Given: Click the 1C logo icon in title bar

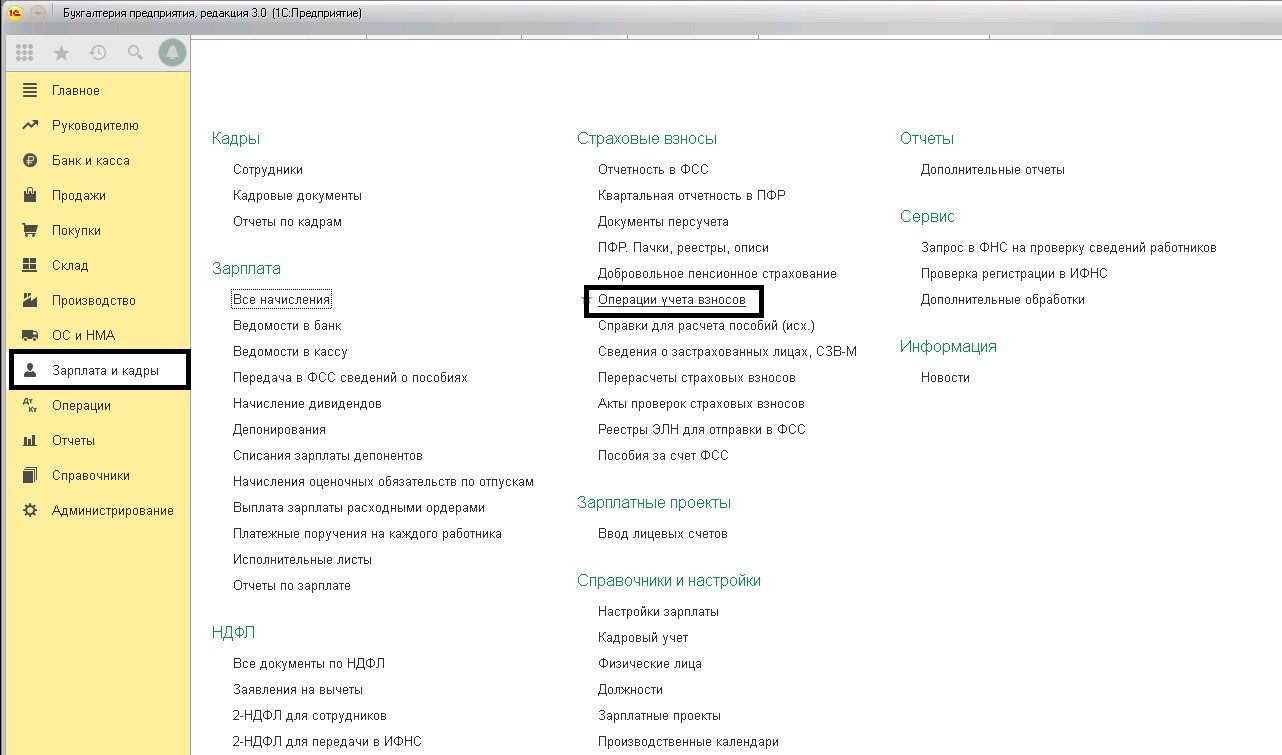Looking at the screenshot, I should (15, 13).
